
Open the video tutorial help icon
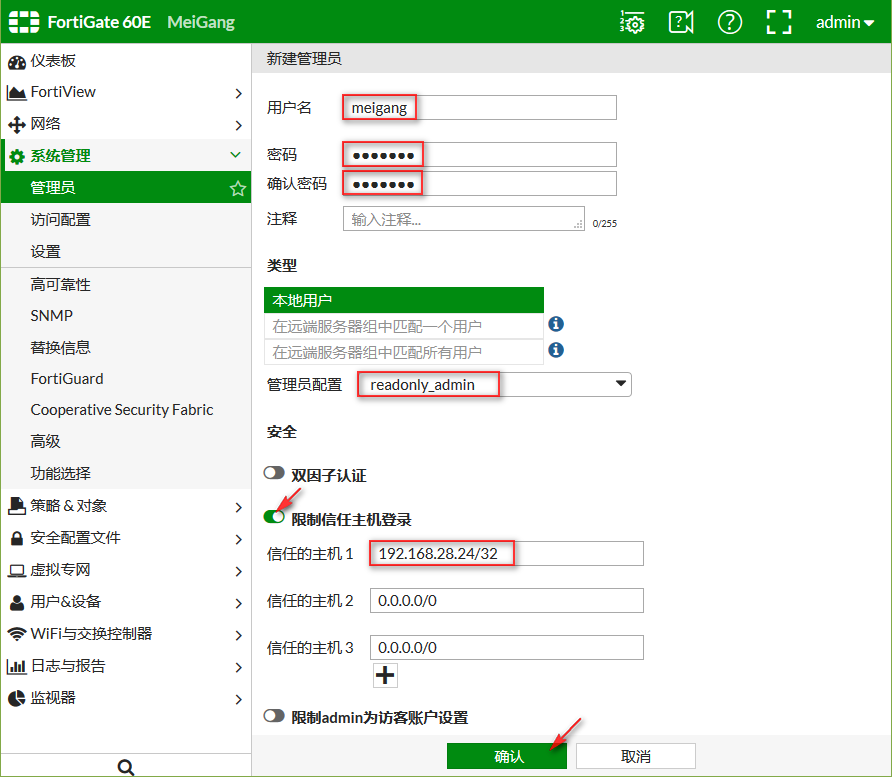[681, 22]
